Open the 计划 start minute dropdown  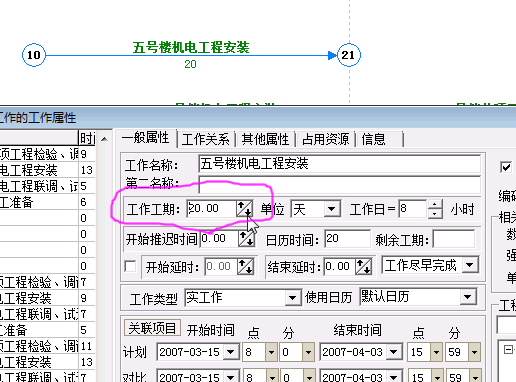[308, 352]
